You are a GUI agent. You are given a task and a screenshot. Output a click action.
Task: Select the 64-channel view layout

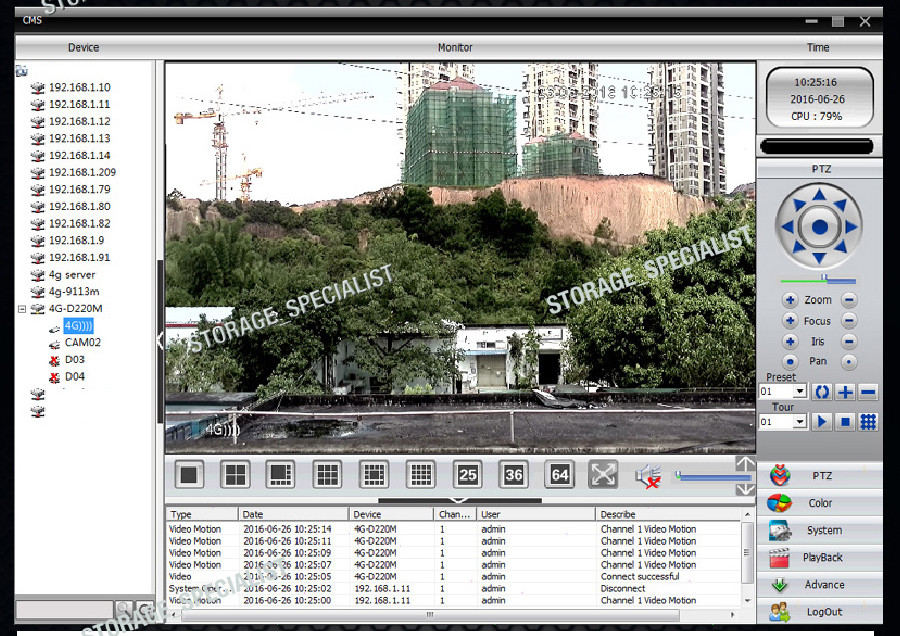(x=560, y=475)
